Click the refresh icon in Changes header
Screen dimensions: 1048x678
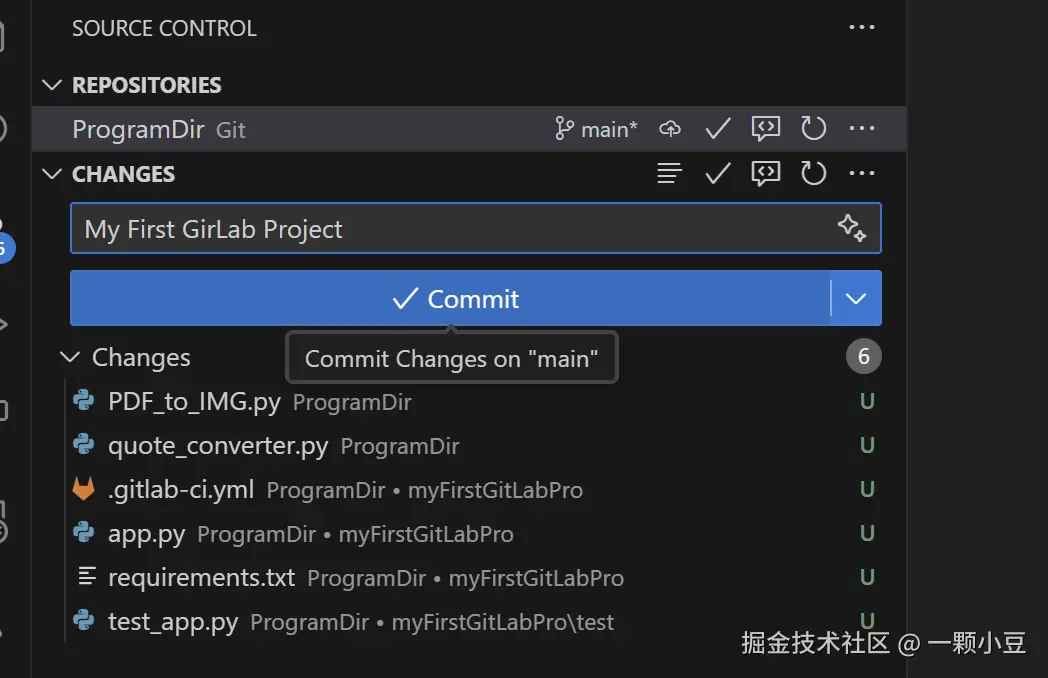point(814,174)
